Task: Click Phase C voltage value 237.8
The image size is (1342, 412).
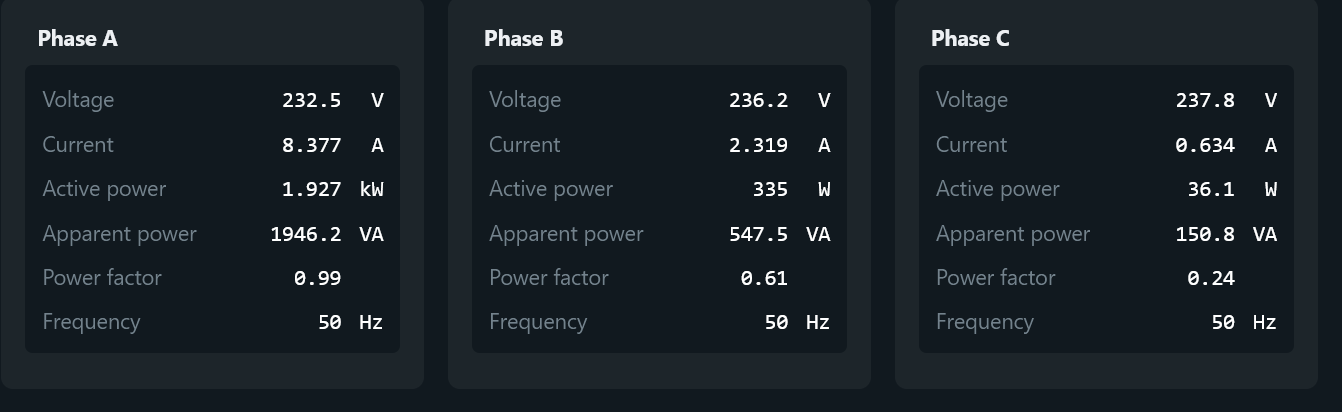Action: coord(1206,100)
